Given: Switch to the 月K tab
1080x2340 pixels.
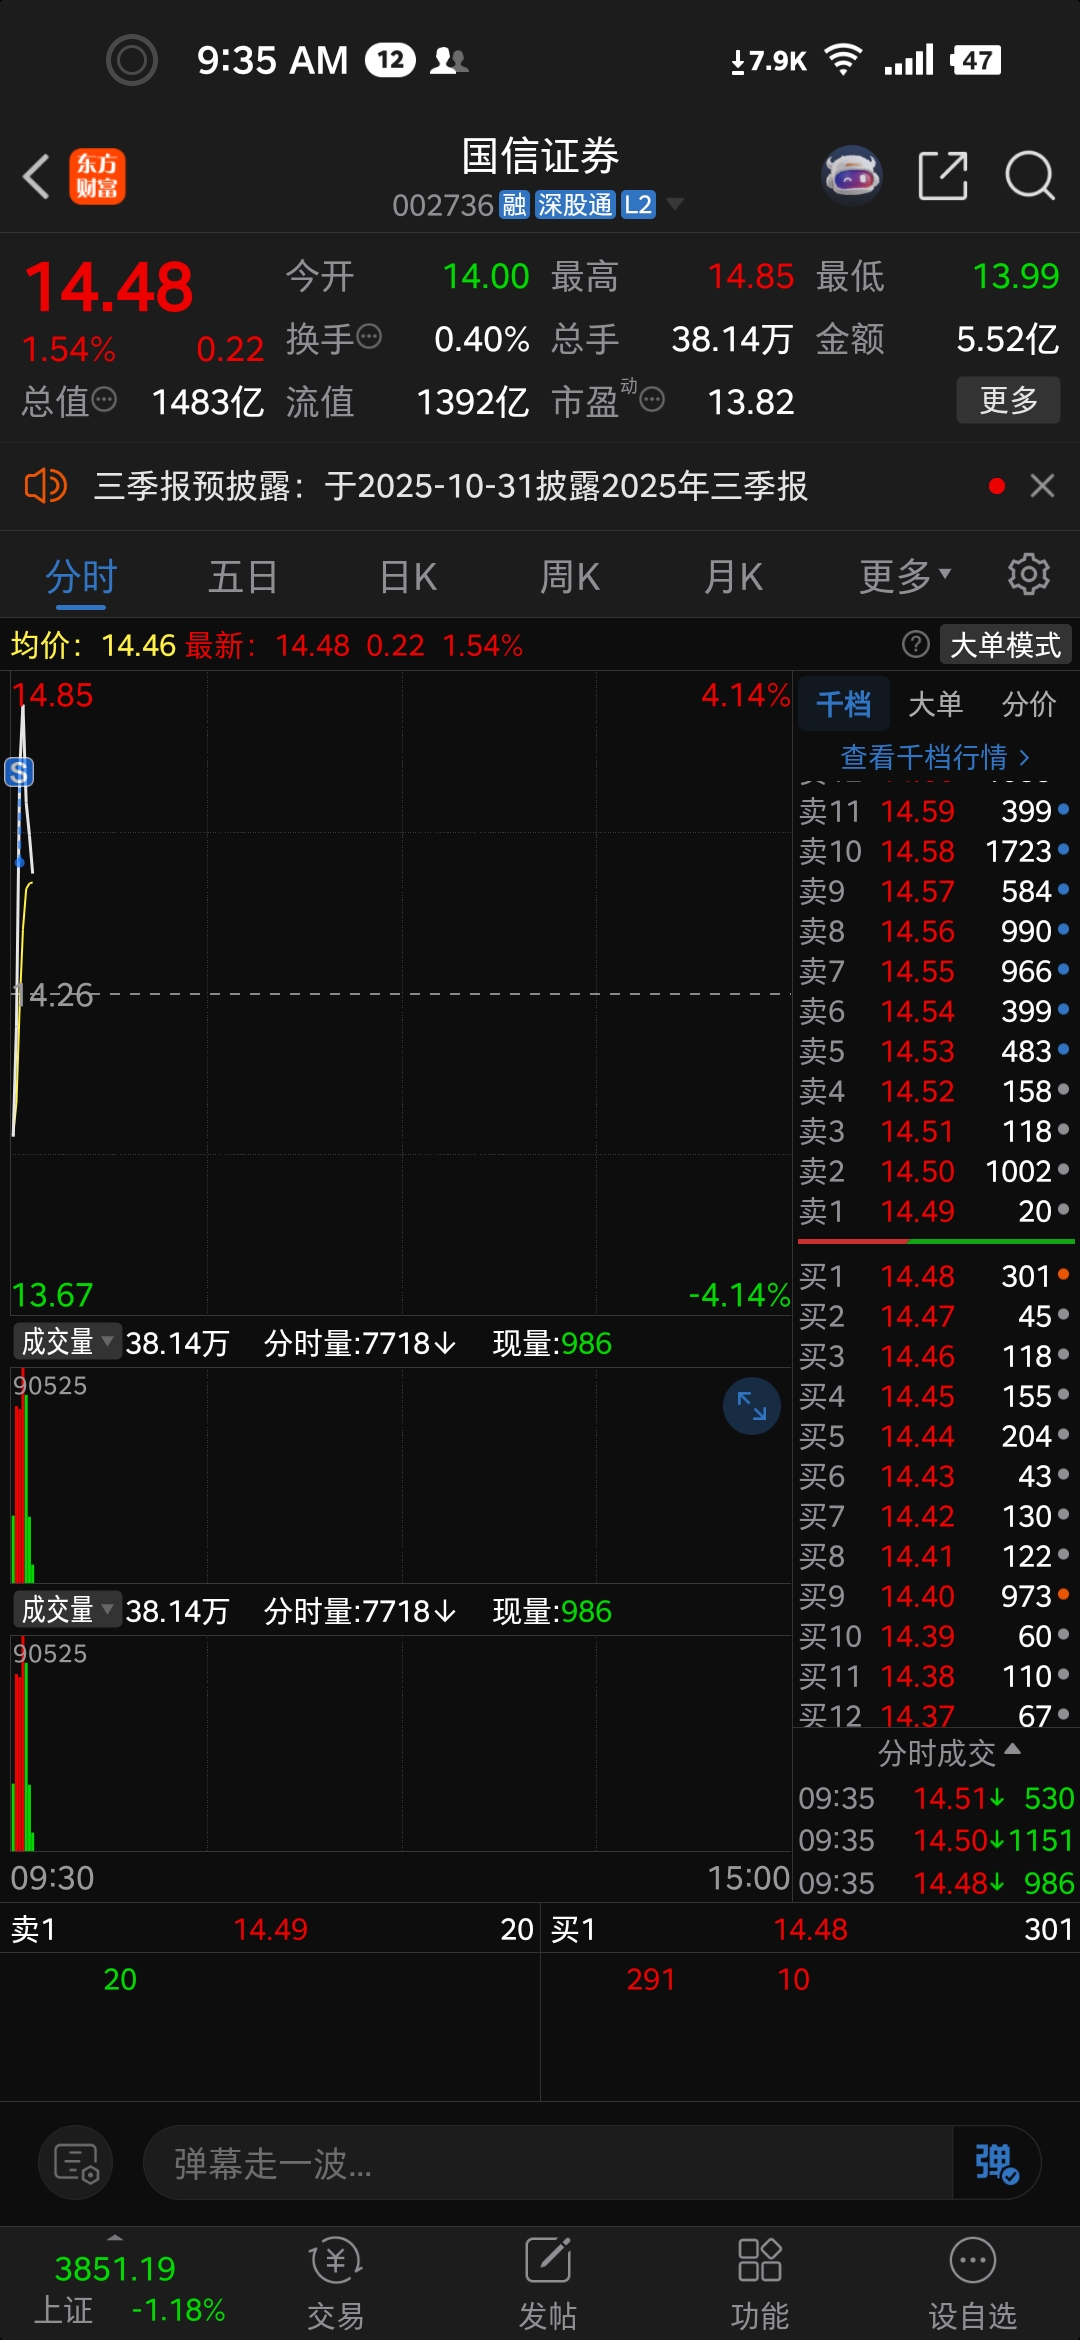Looking at the screenshot, I should [x=733, y=577].
